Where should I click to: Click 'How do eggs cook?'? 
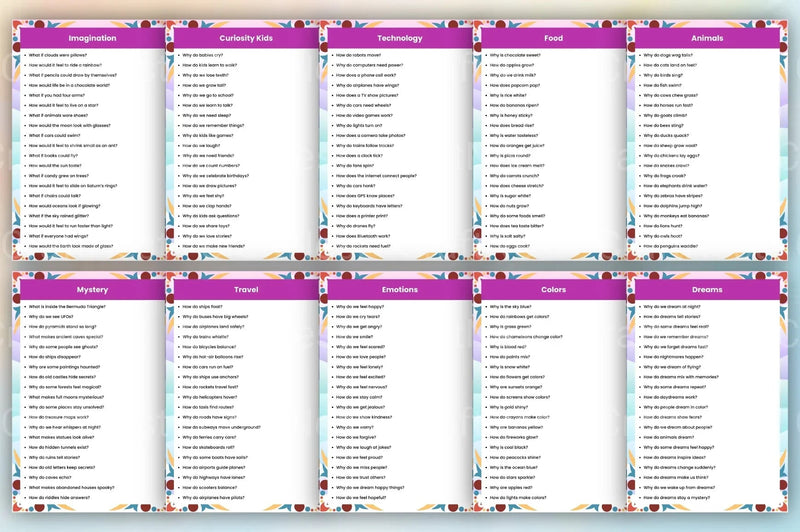[509, 246]
